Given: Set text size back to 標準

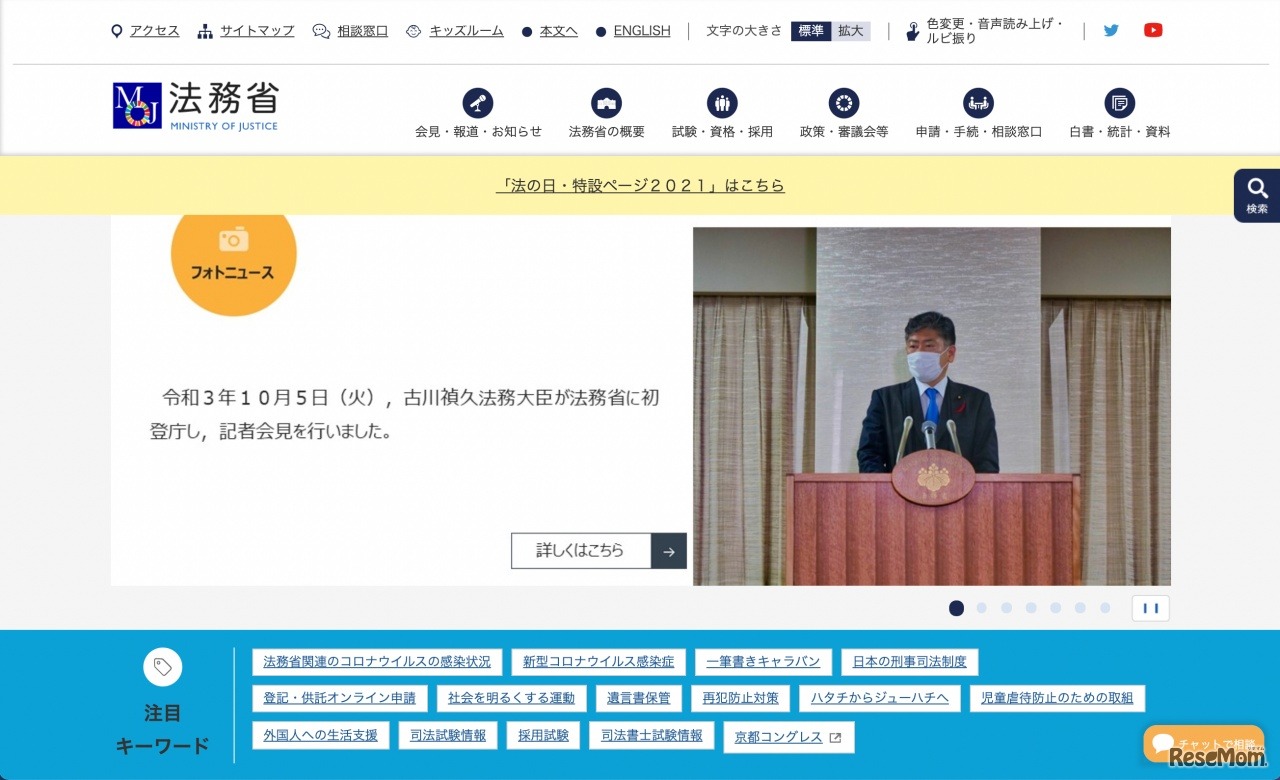Looking at the screenshot, I should [x=810, y=31].
